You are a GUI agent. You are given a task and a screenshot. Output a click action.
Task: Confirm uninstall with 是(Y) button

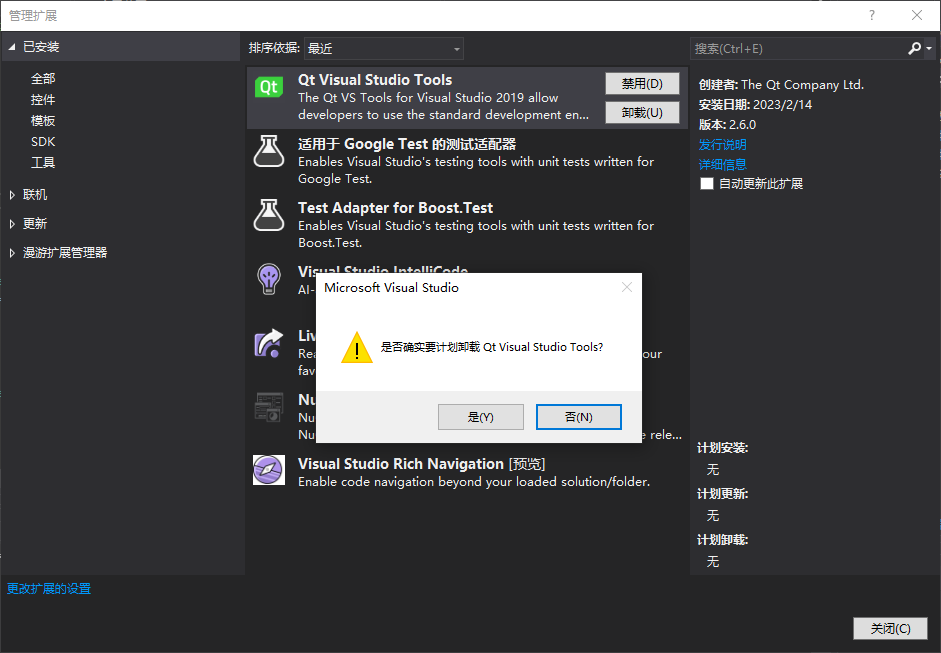tap(480, 417)
